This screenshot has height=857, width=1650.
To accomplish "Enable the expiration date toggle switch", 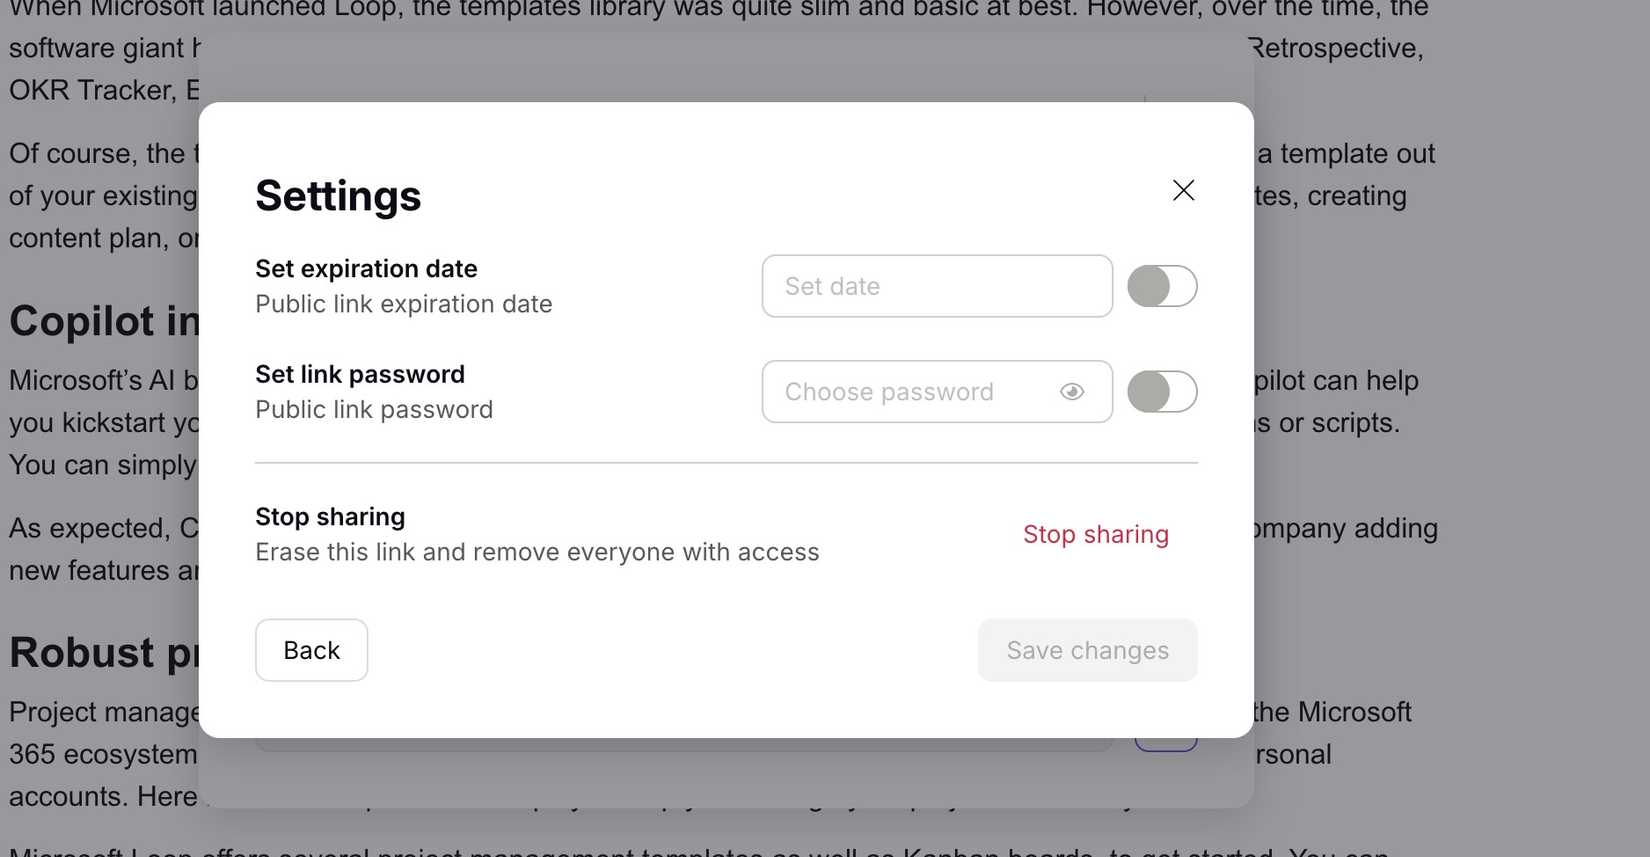I will tap(1162, 286).
